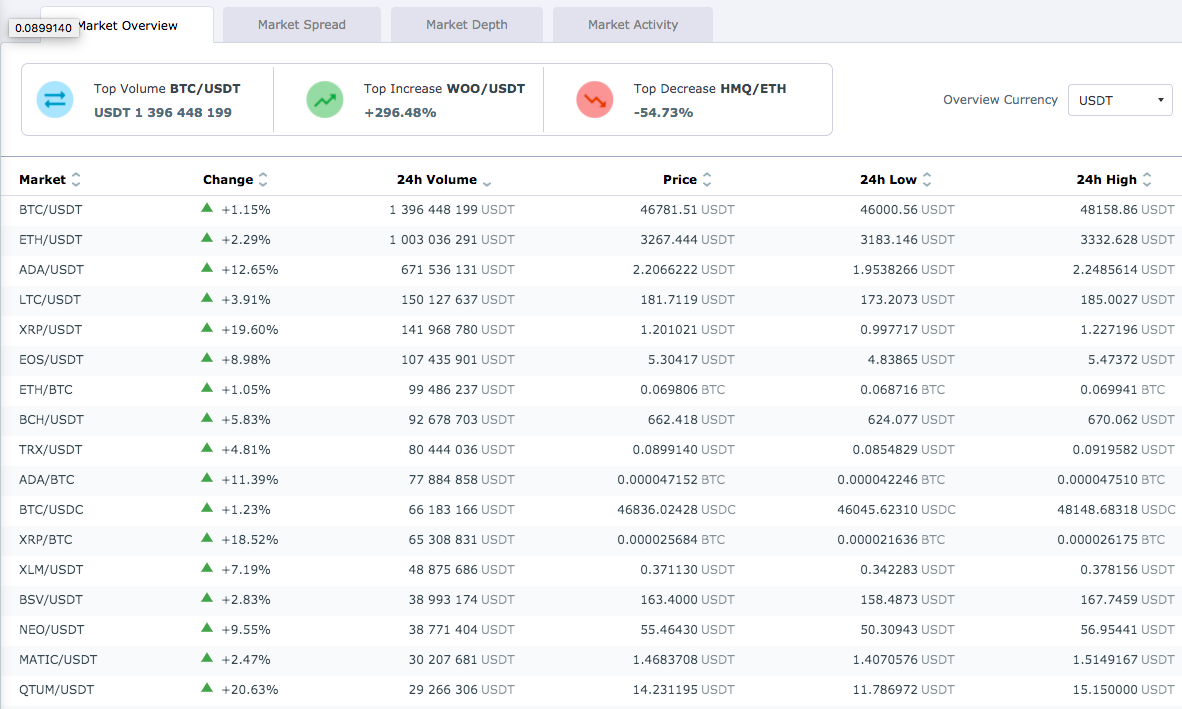Click the blue Top Volume swap icon
Viewport: 1182px width, 709px height.
(x=55, y=99)
